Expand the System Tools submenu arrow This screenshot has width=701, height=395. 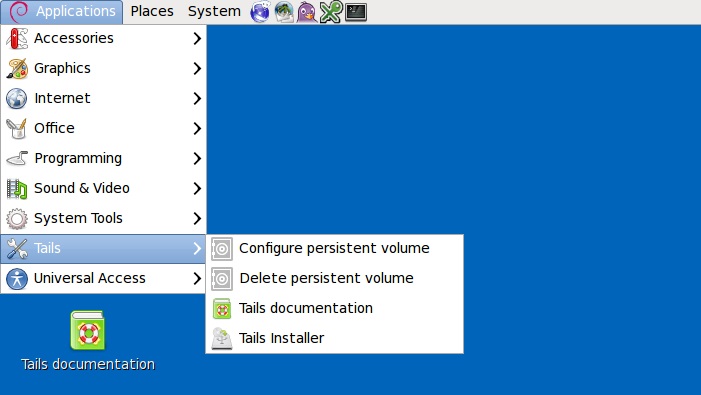point(197,218)
